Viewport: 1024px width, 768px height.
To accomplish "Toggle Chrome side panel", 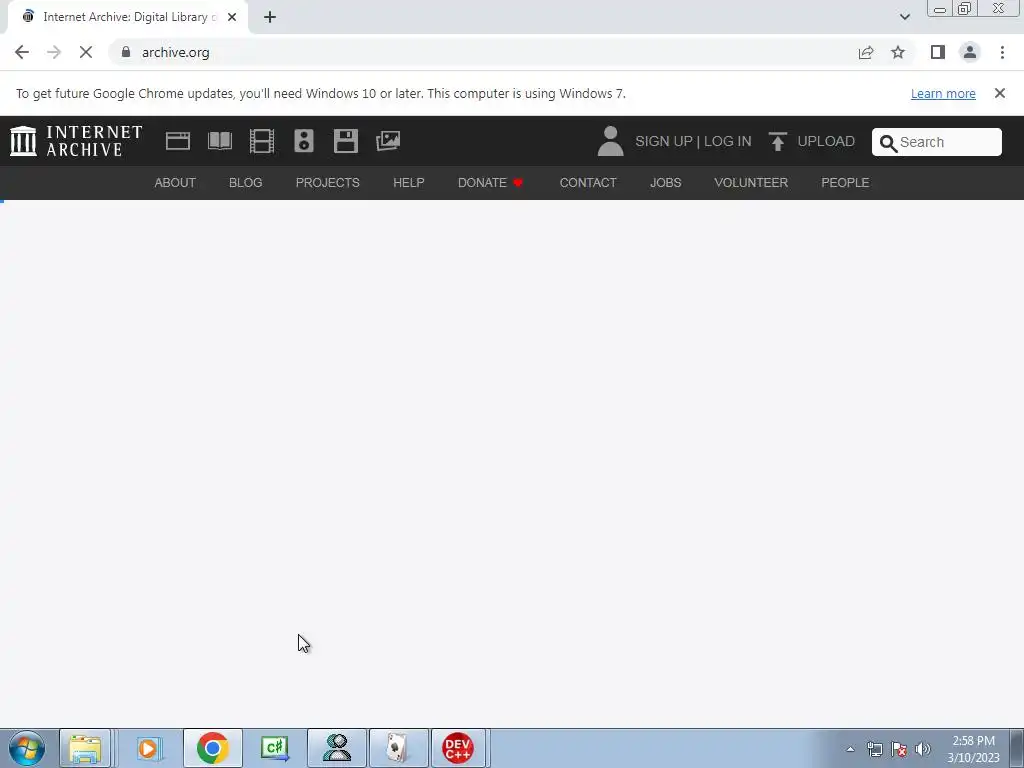I will [x=938, y=52].
